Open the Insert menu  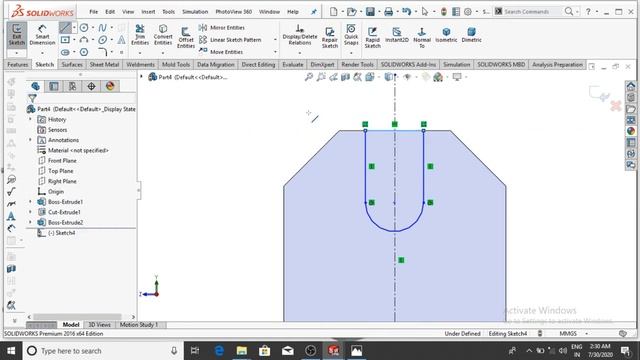click(x=148, y=12)
